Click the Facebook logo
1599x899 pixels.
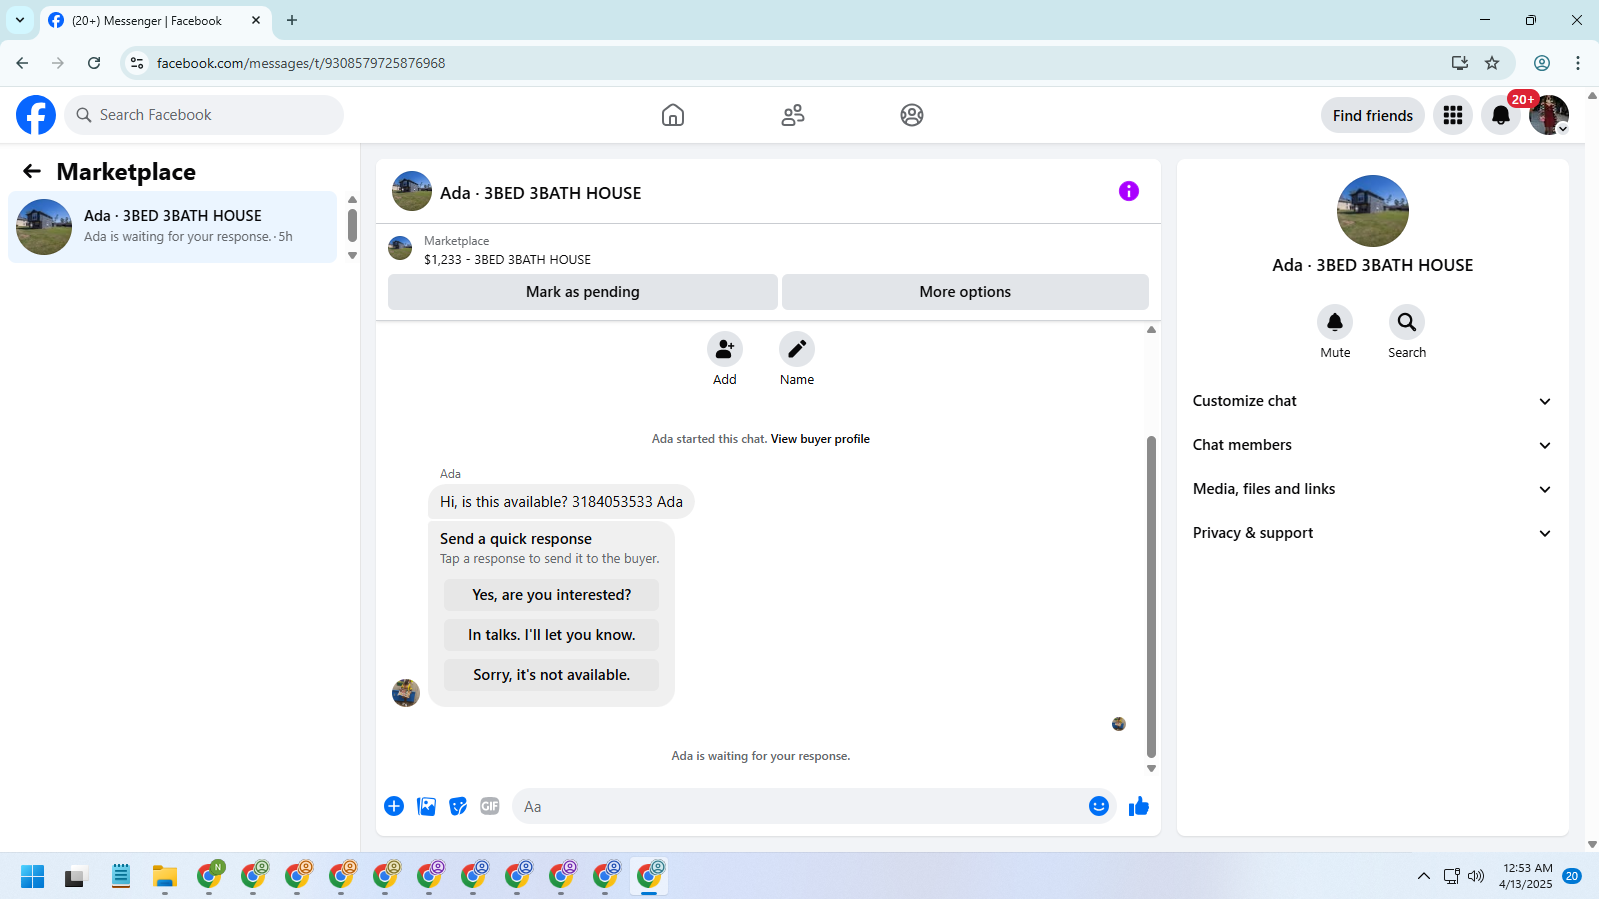[x=36, y=115]
